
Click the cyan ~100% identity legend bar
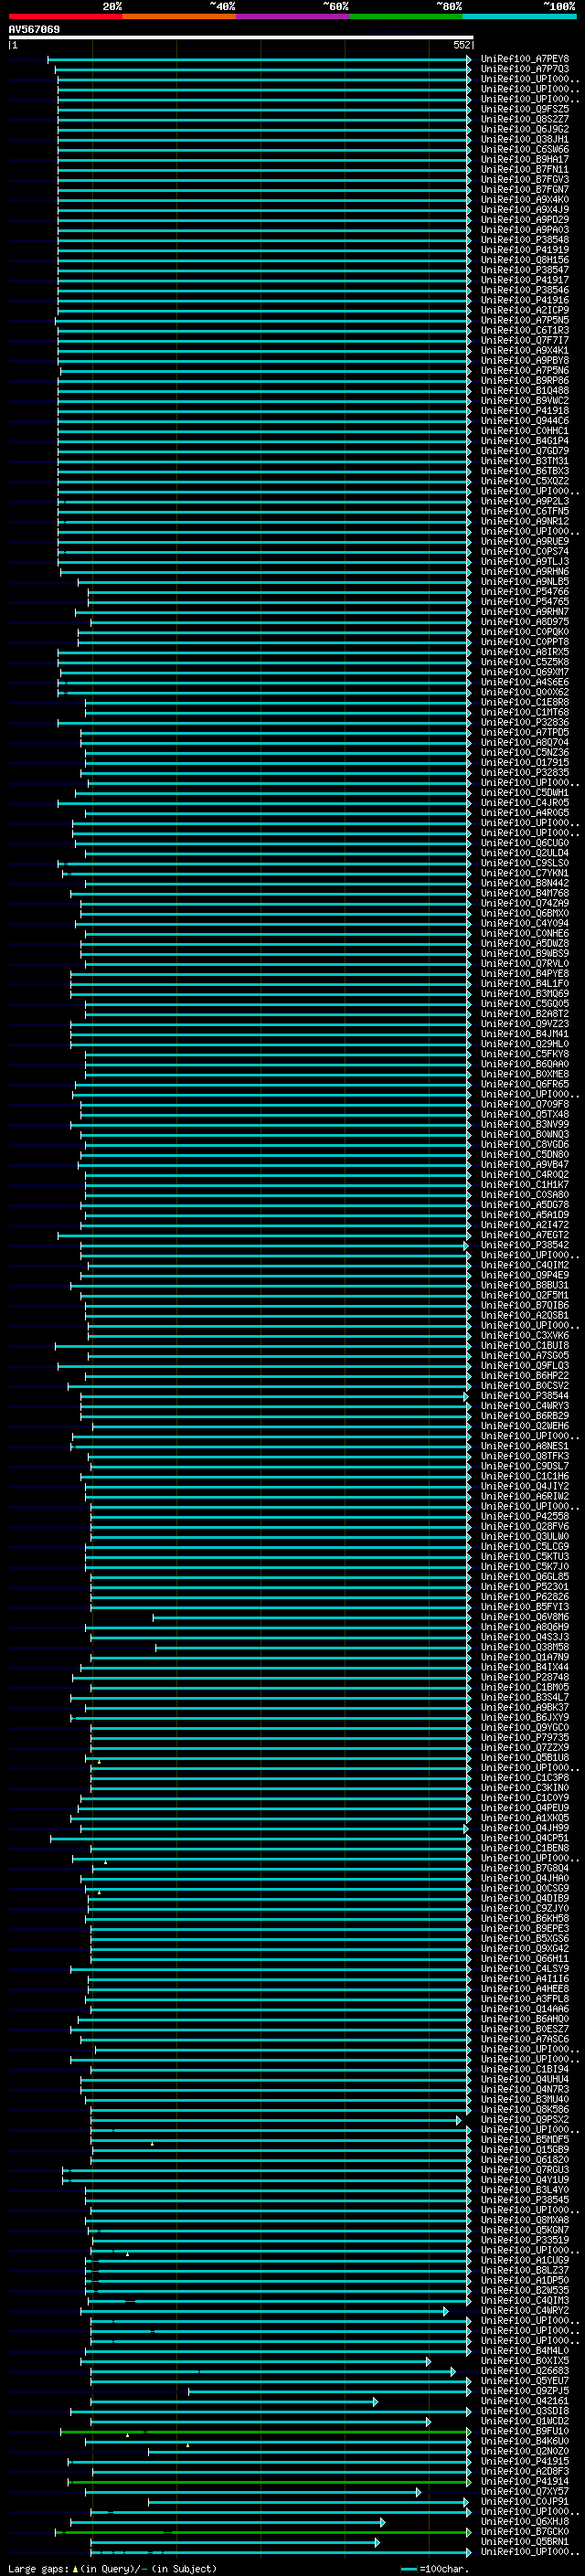pos(519,16)
